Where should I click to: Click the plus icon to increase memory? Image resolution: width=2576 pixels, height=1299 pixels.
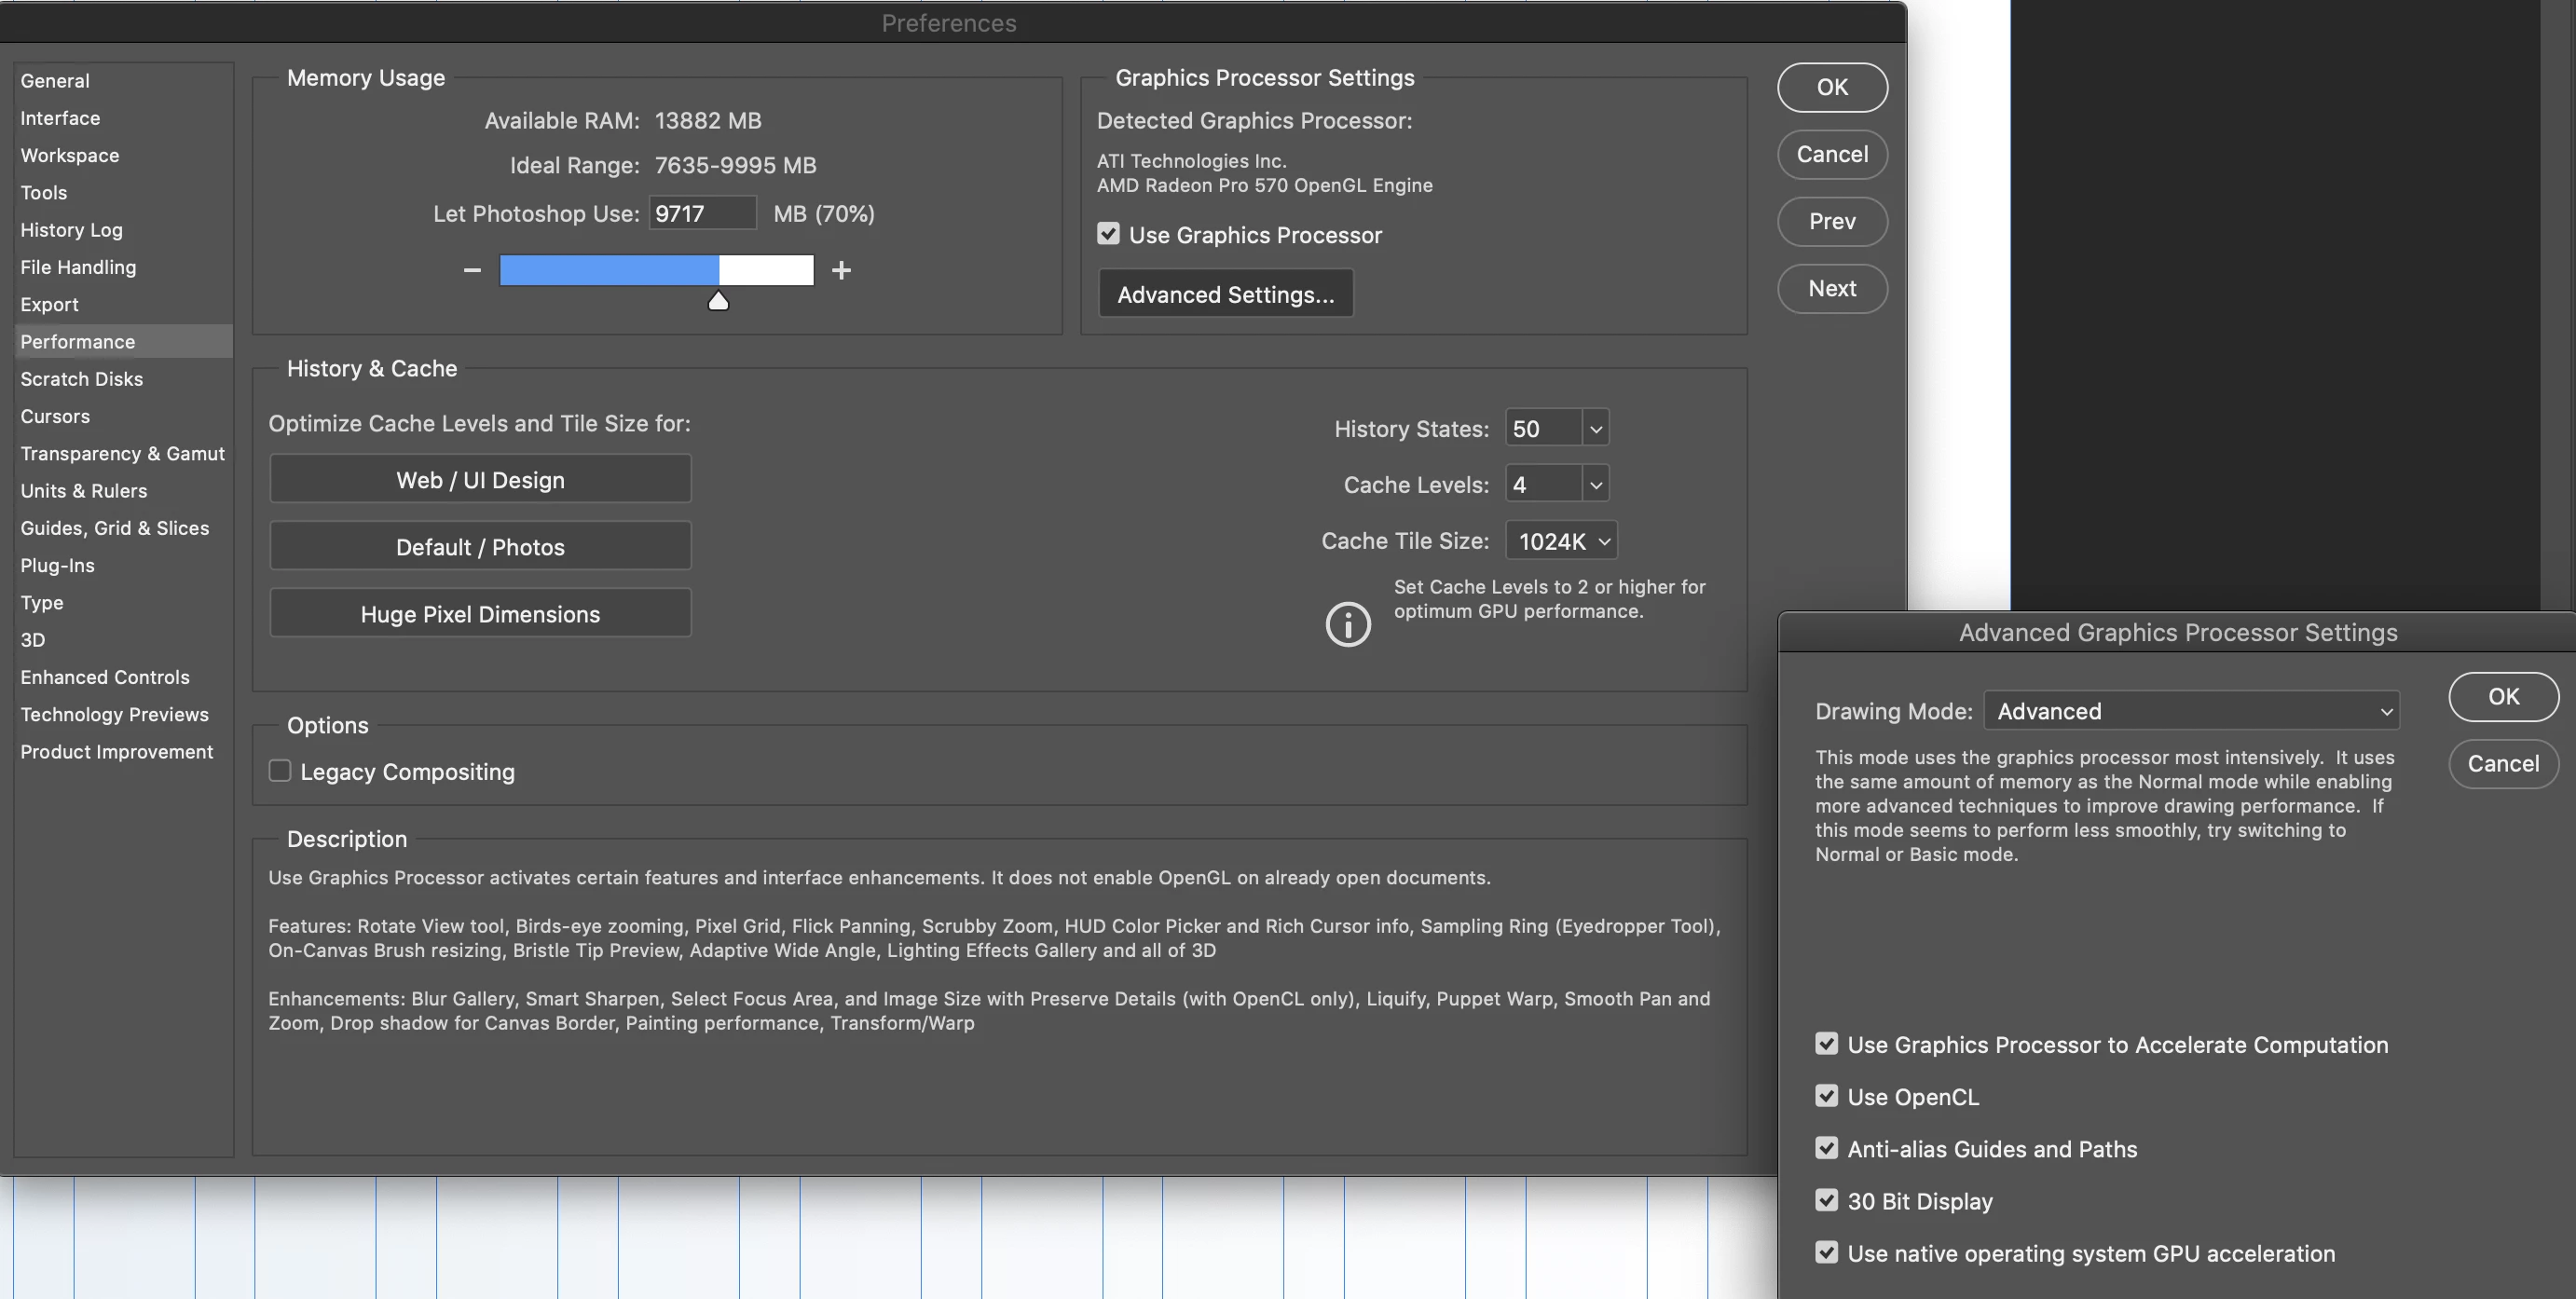[x=841, y=270]
